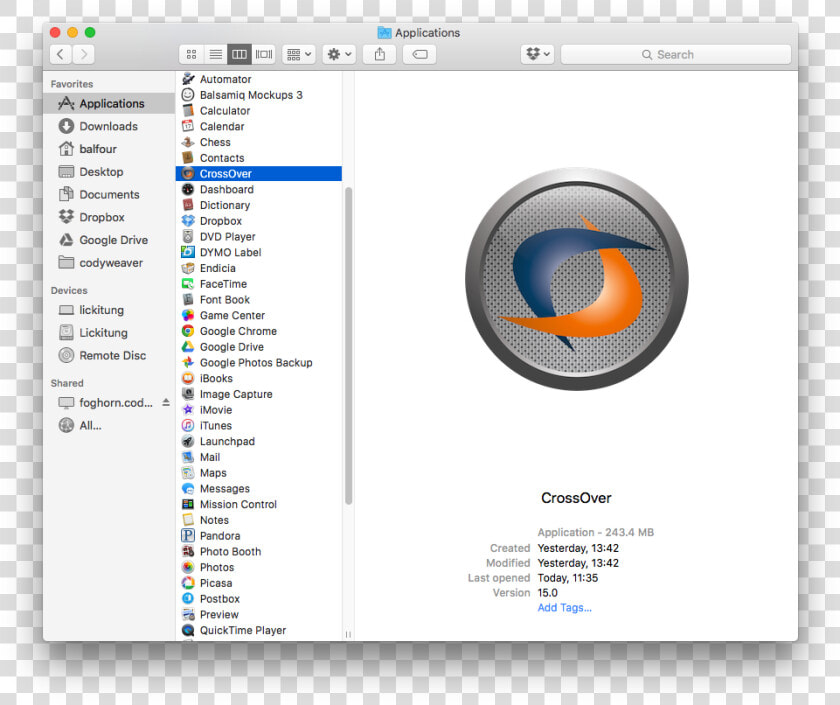Image resolution: width=840 pixels, height=705 pixels.
Task: Select the Dashboard app icon
Action: coord(188,189)
